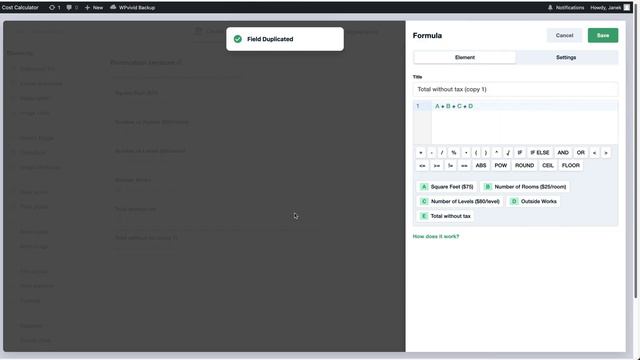The height and width of the screenshot is (360, 640).
Task: Insert the IF ELSE function
Action: 540,153
